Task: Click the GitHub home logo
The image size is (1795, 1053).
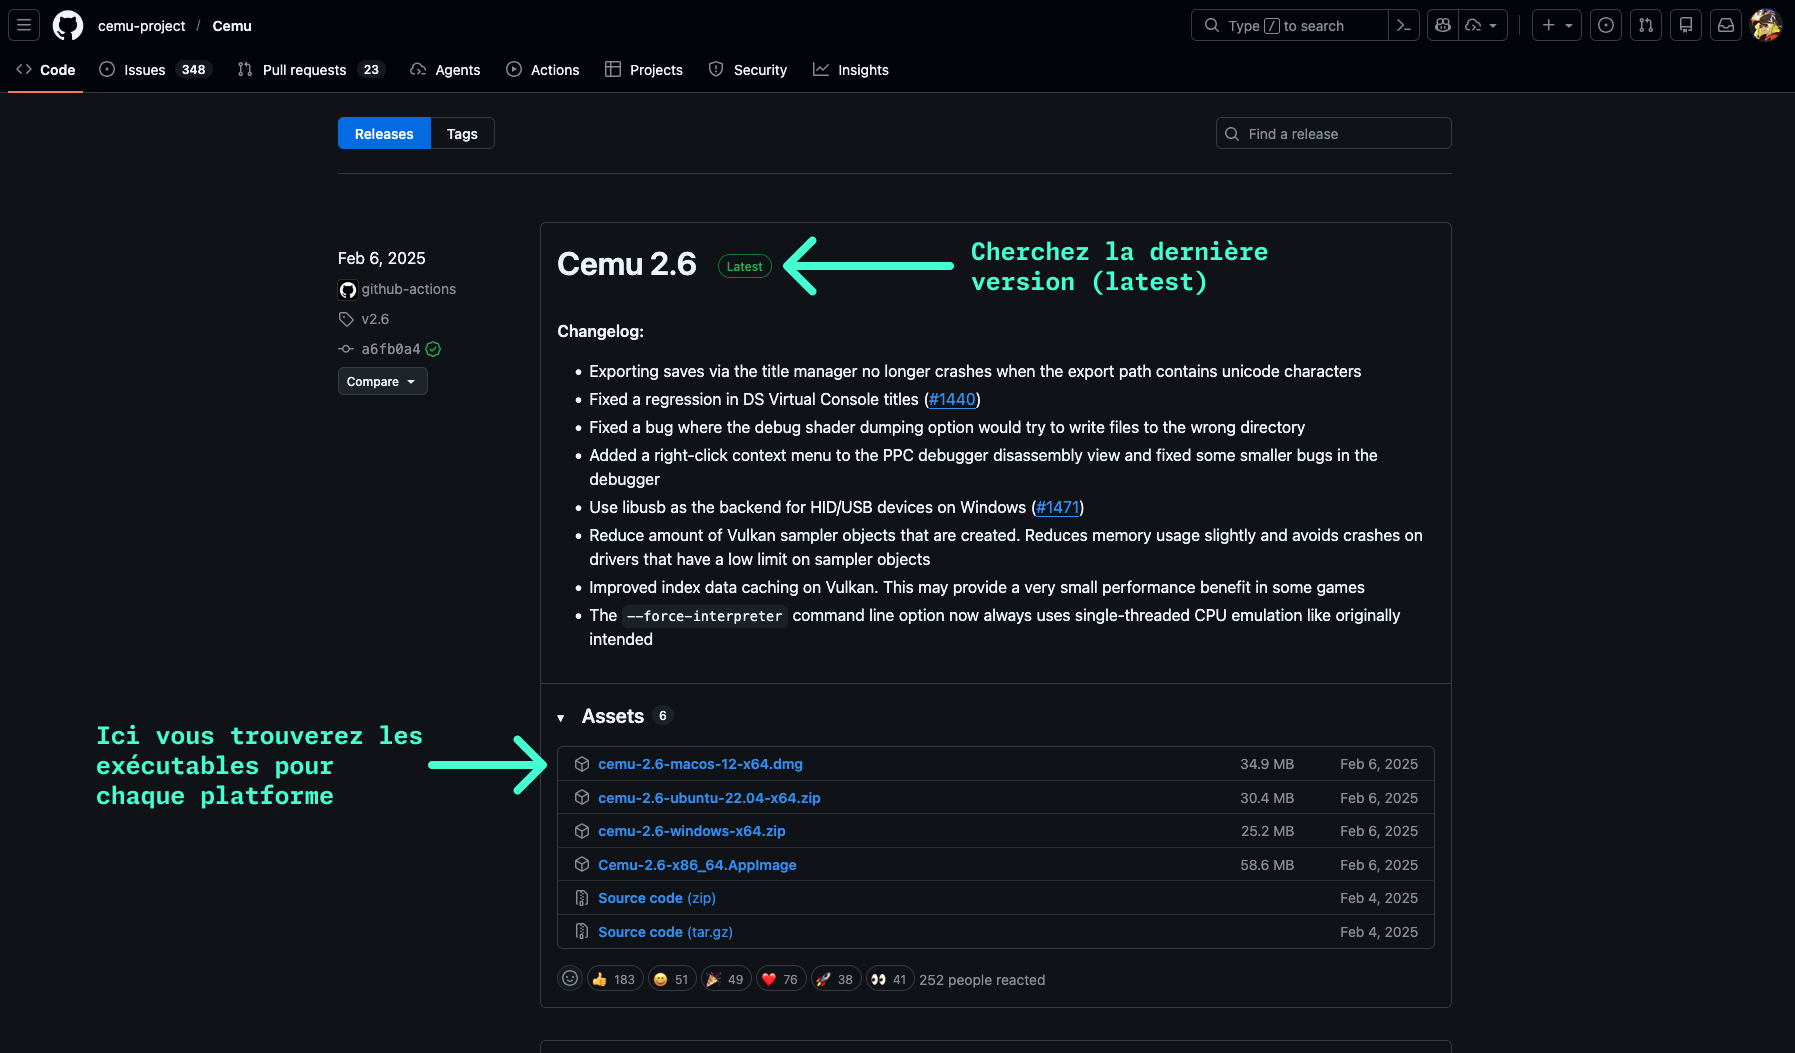Action: [67, 25]
